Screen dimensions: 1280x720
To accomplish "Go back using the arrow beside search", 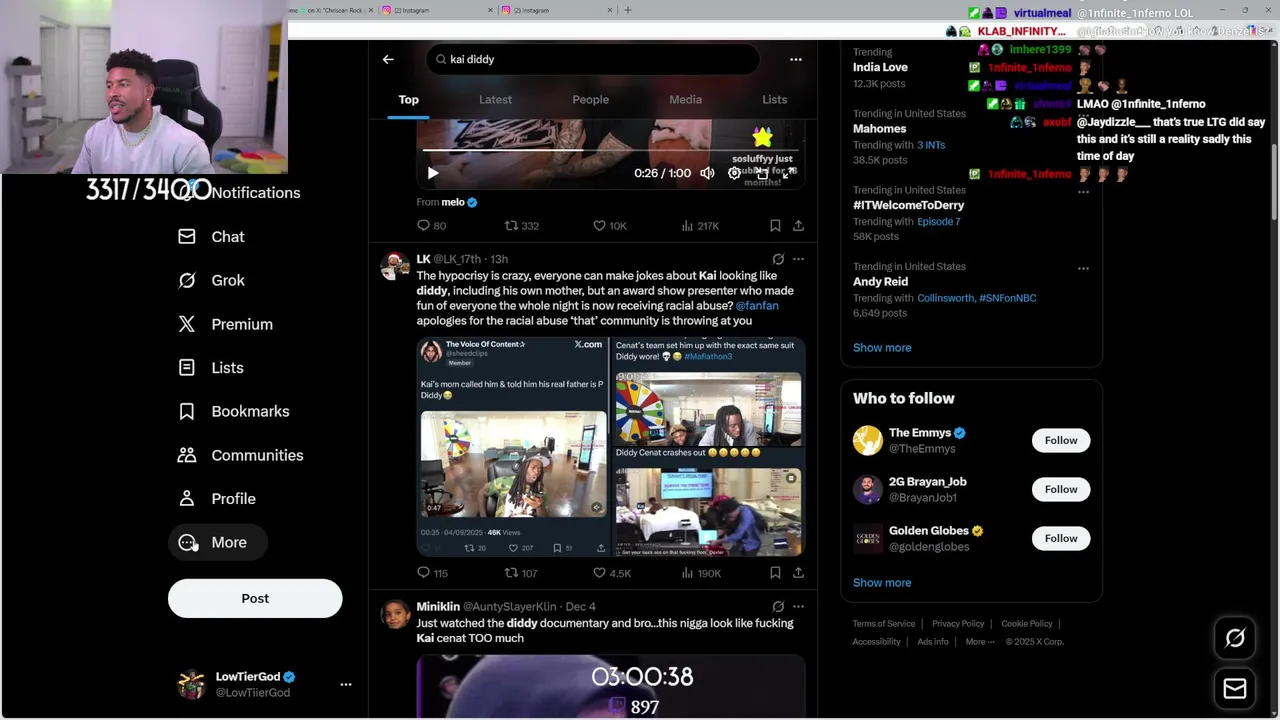I will click(x=388, y=59).
